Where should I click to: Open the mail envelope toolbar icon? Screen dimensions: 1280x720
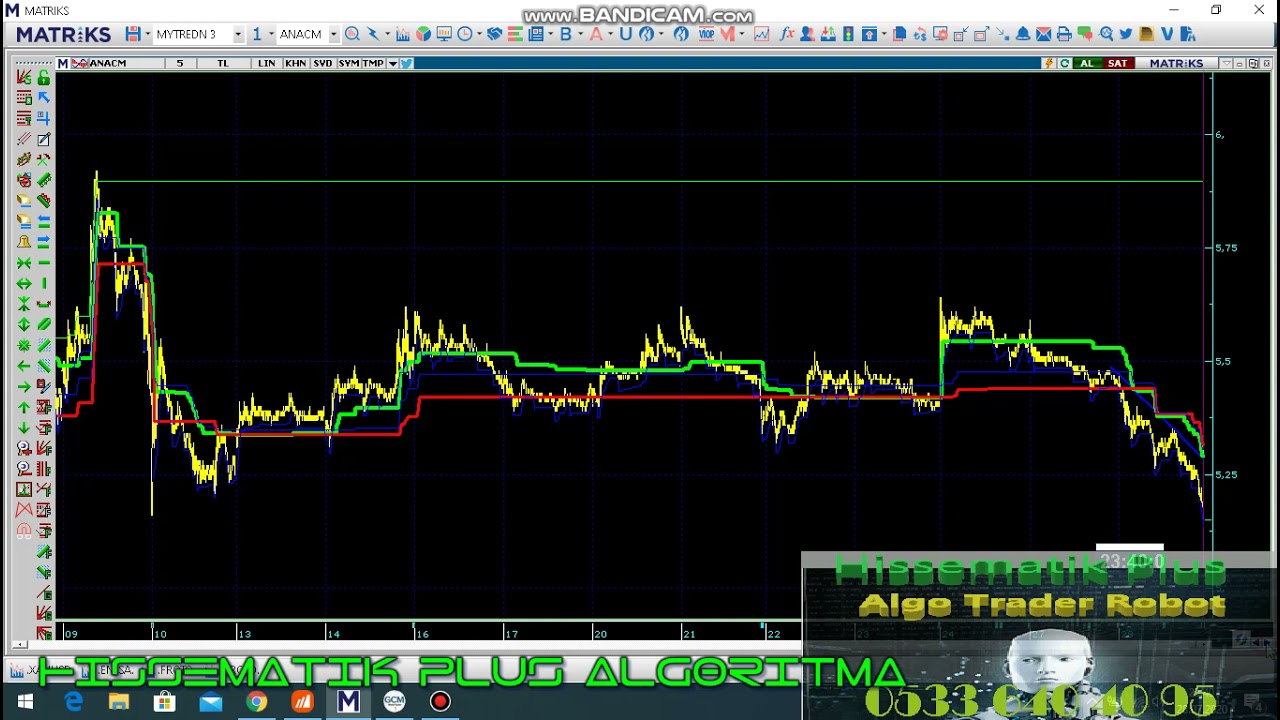(1044, 34)
